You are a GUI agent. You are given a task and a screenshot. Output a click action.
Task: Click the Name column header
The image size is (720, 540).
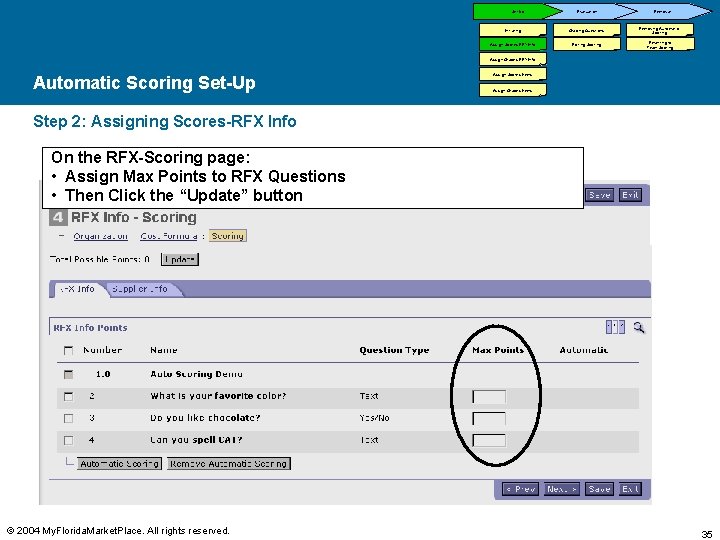[163, 350]
